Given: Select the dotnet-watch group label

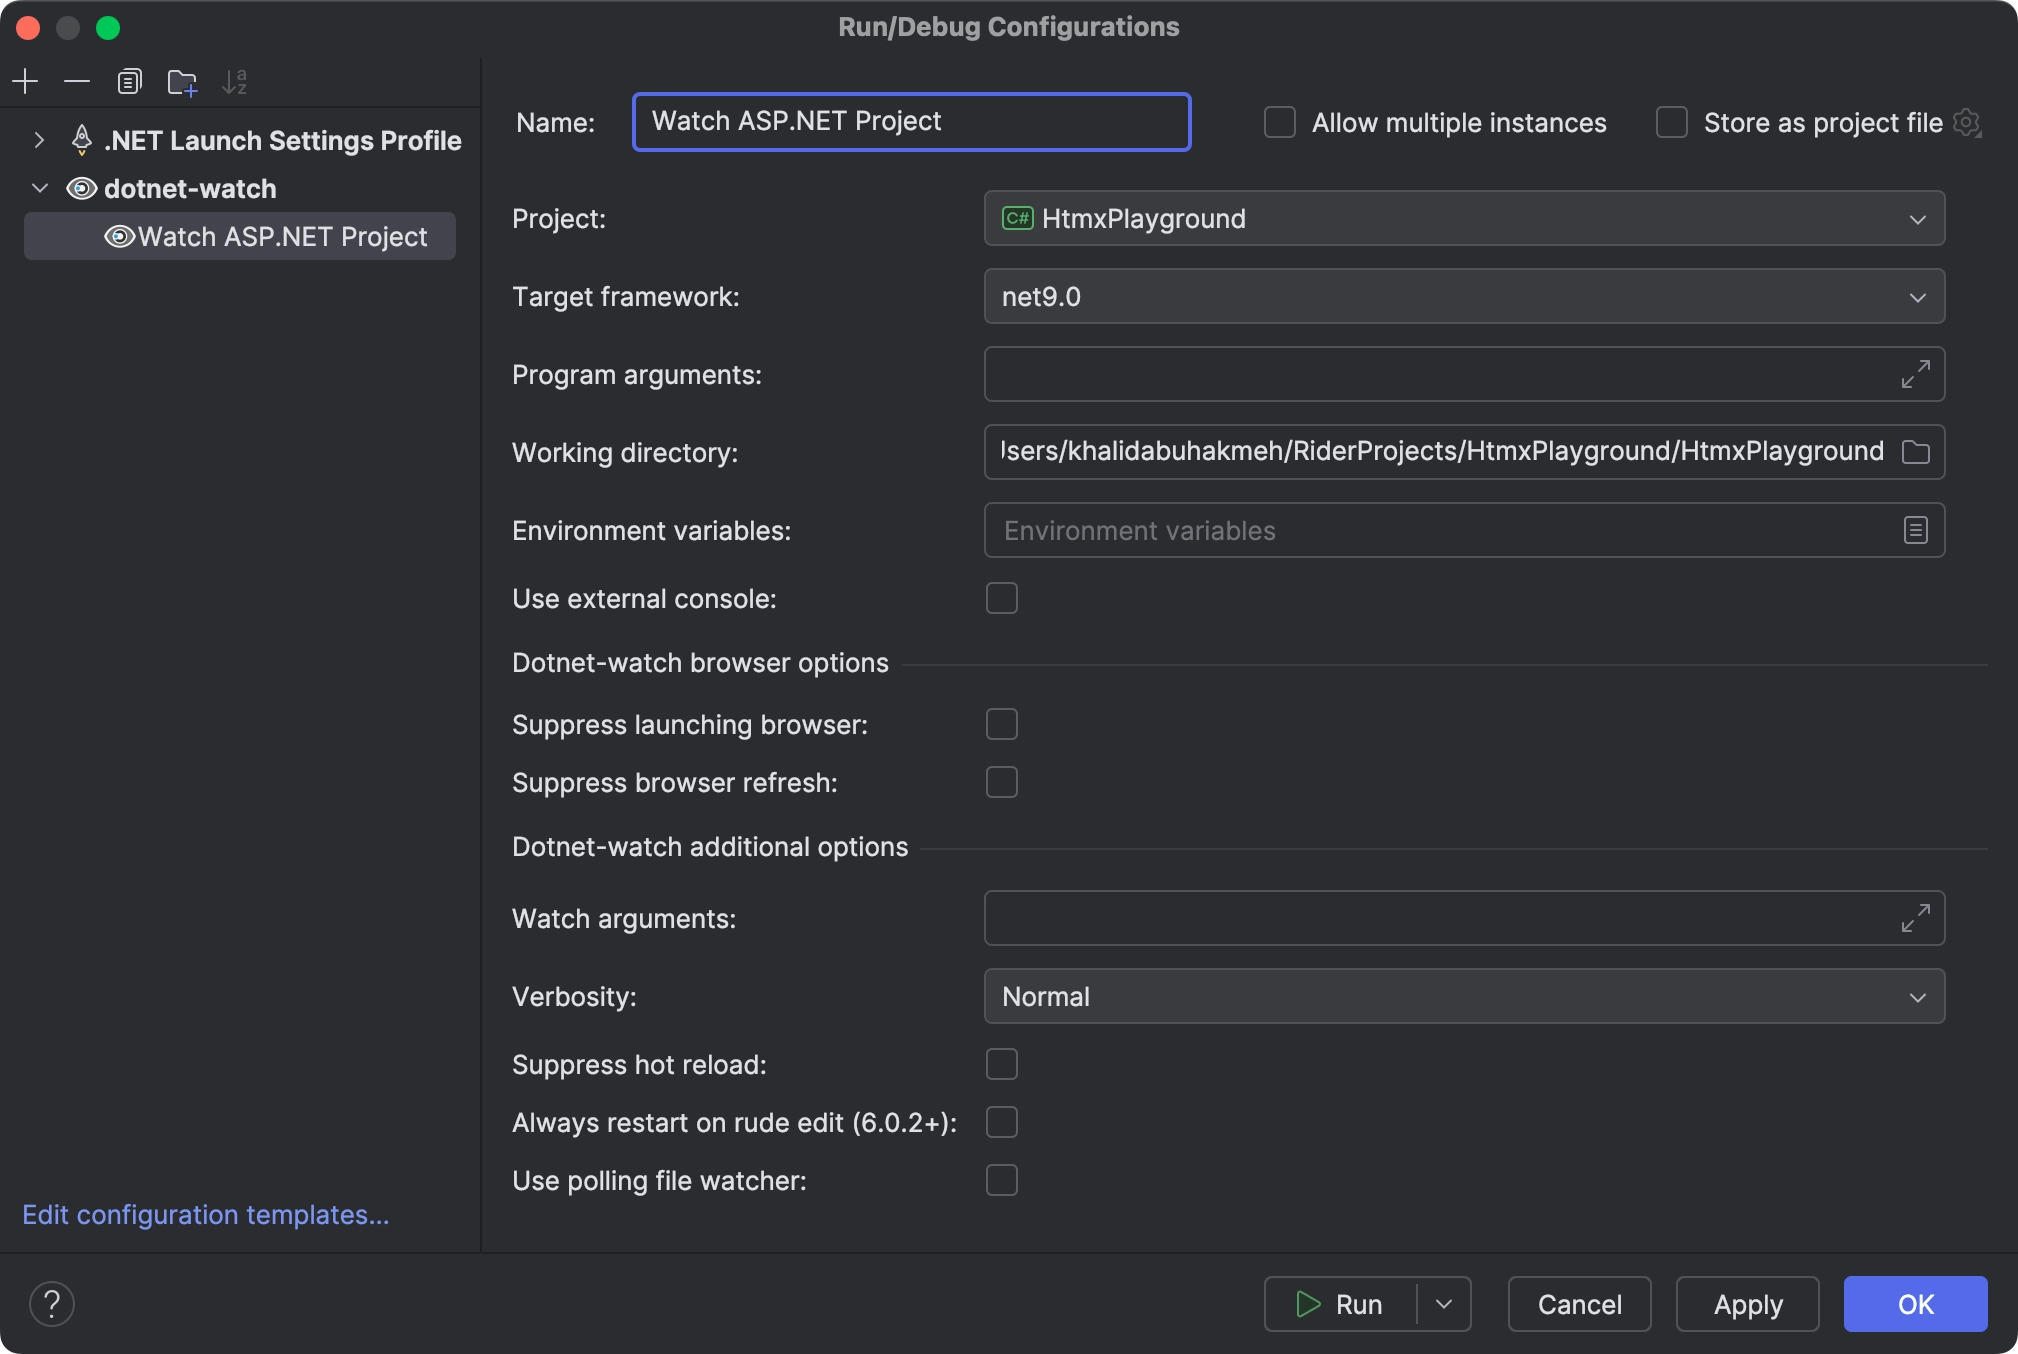Looking at the screenshot, I should [190, 188].
